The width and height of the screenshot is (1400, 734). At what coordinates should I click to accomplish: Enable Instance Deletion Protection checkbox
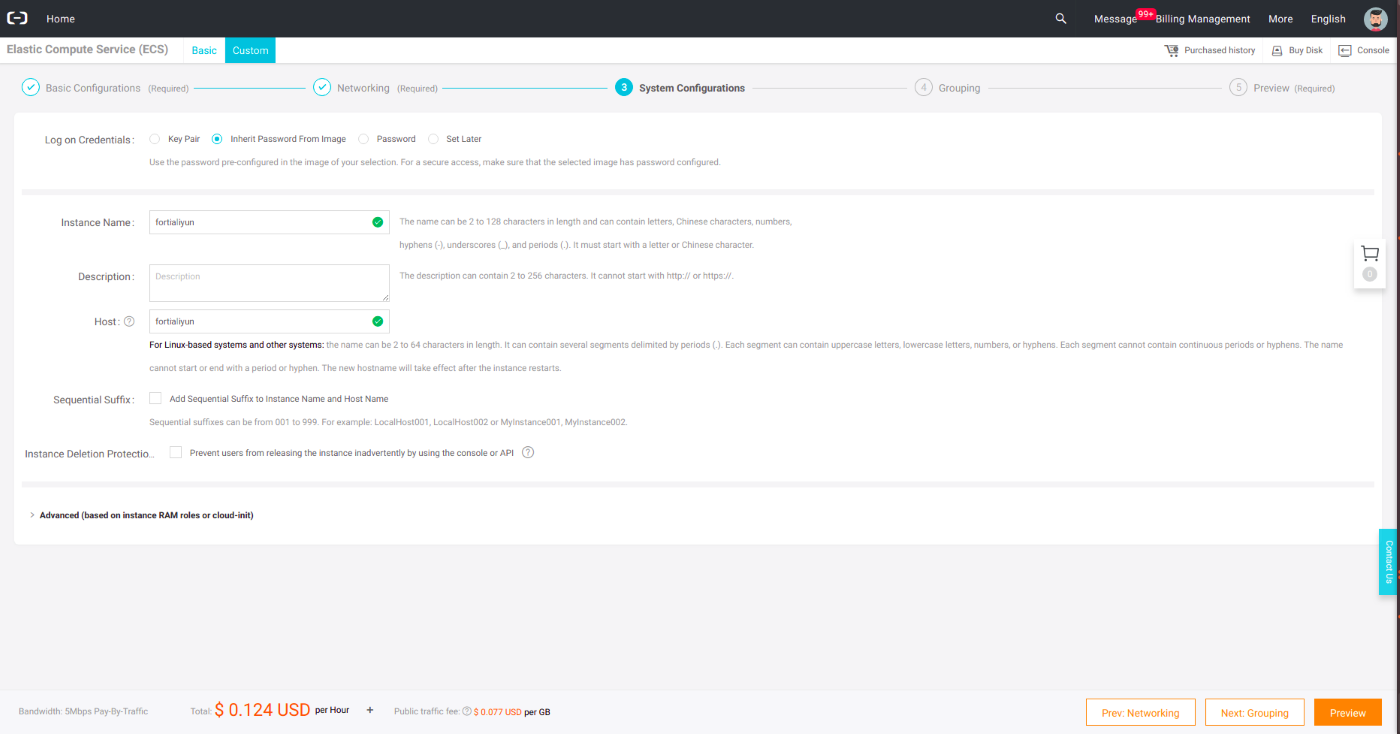(175, 452)
